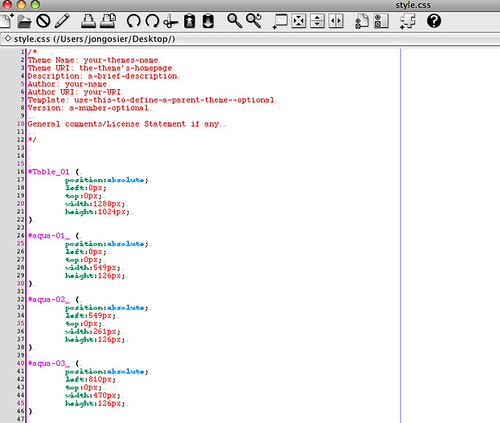The image size is (500, 423).
Task: Split window horizontally with left-right arrows icon
Action: tap(336, 21)
